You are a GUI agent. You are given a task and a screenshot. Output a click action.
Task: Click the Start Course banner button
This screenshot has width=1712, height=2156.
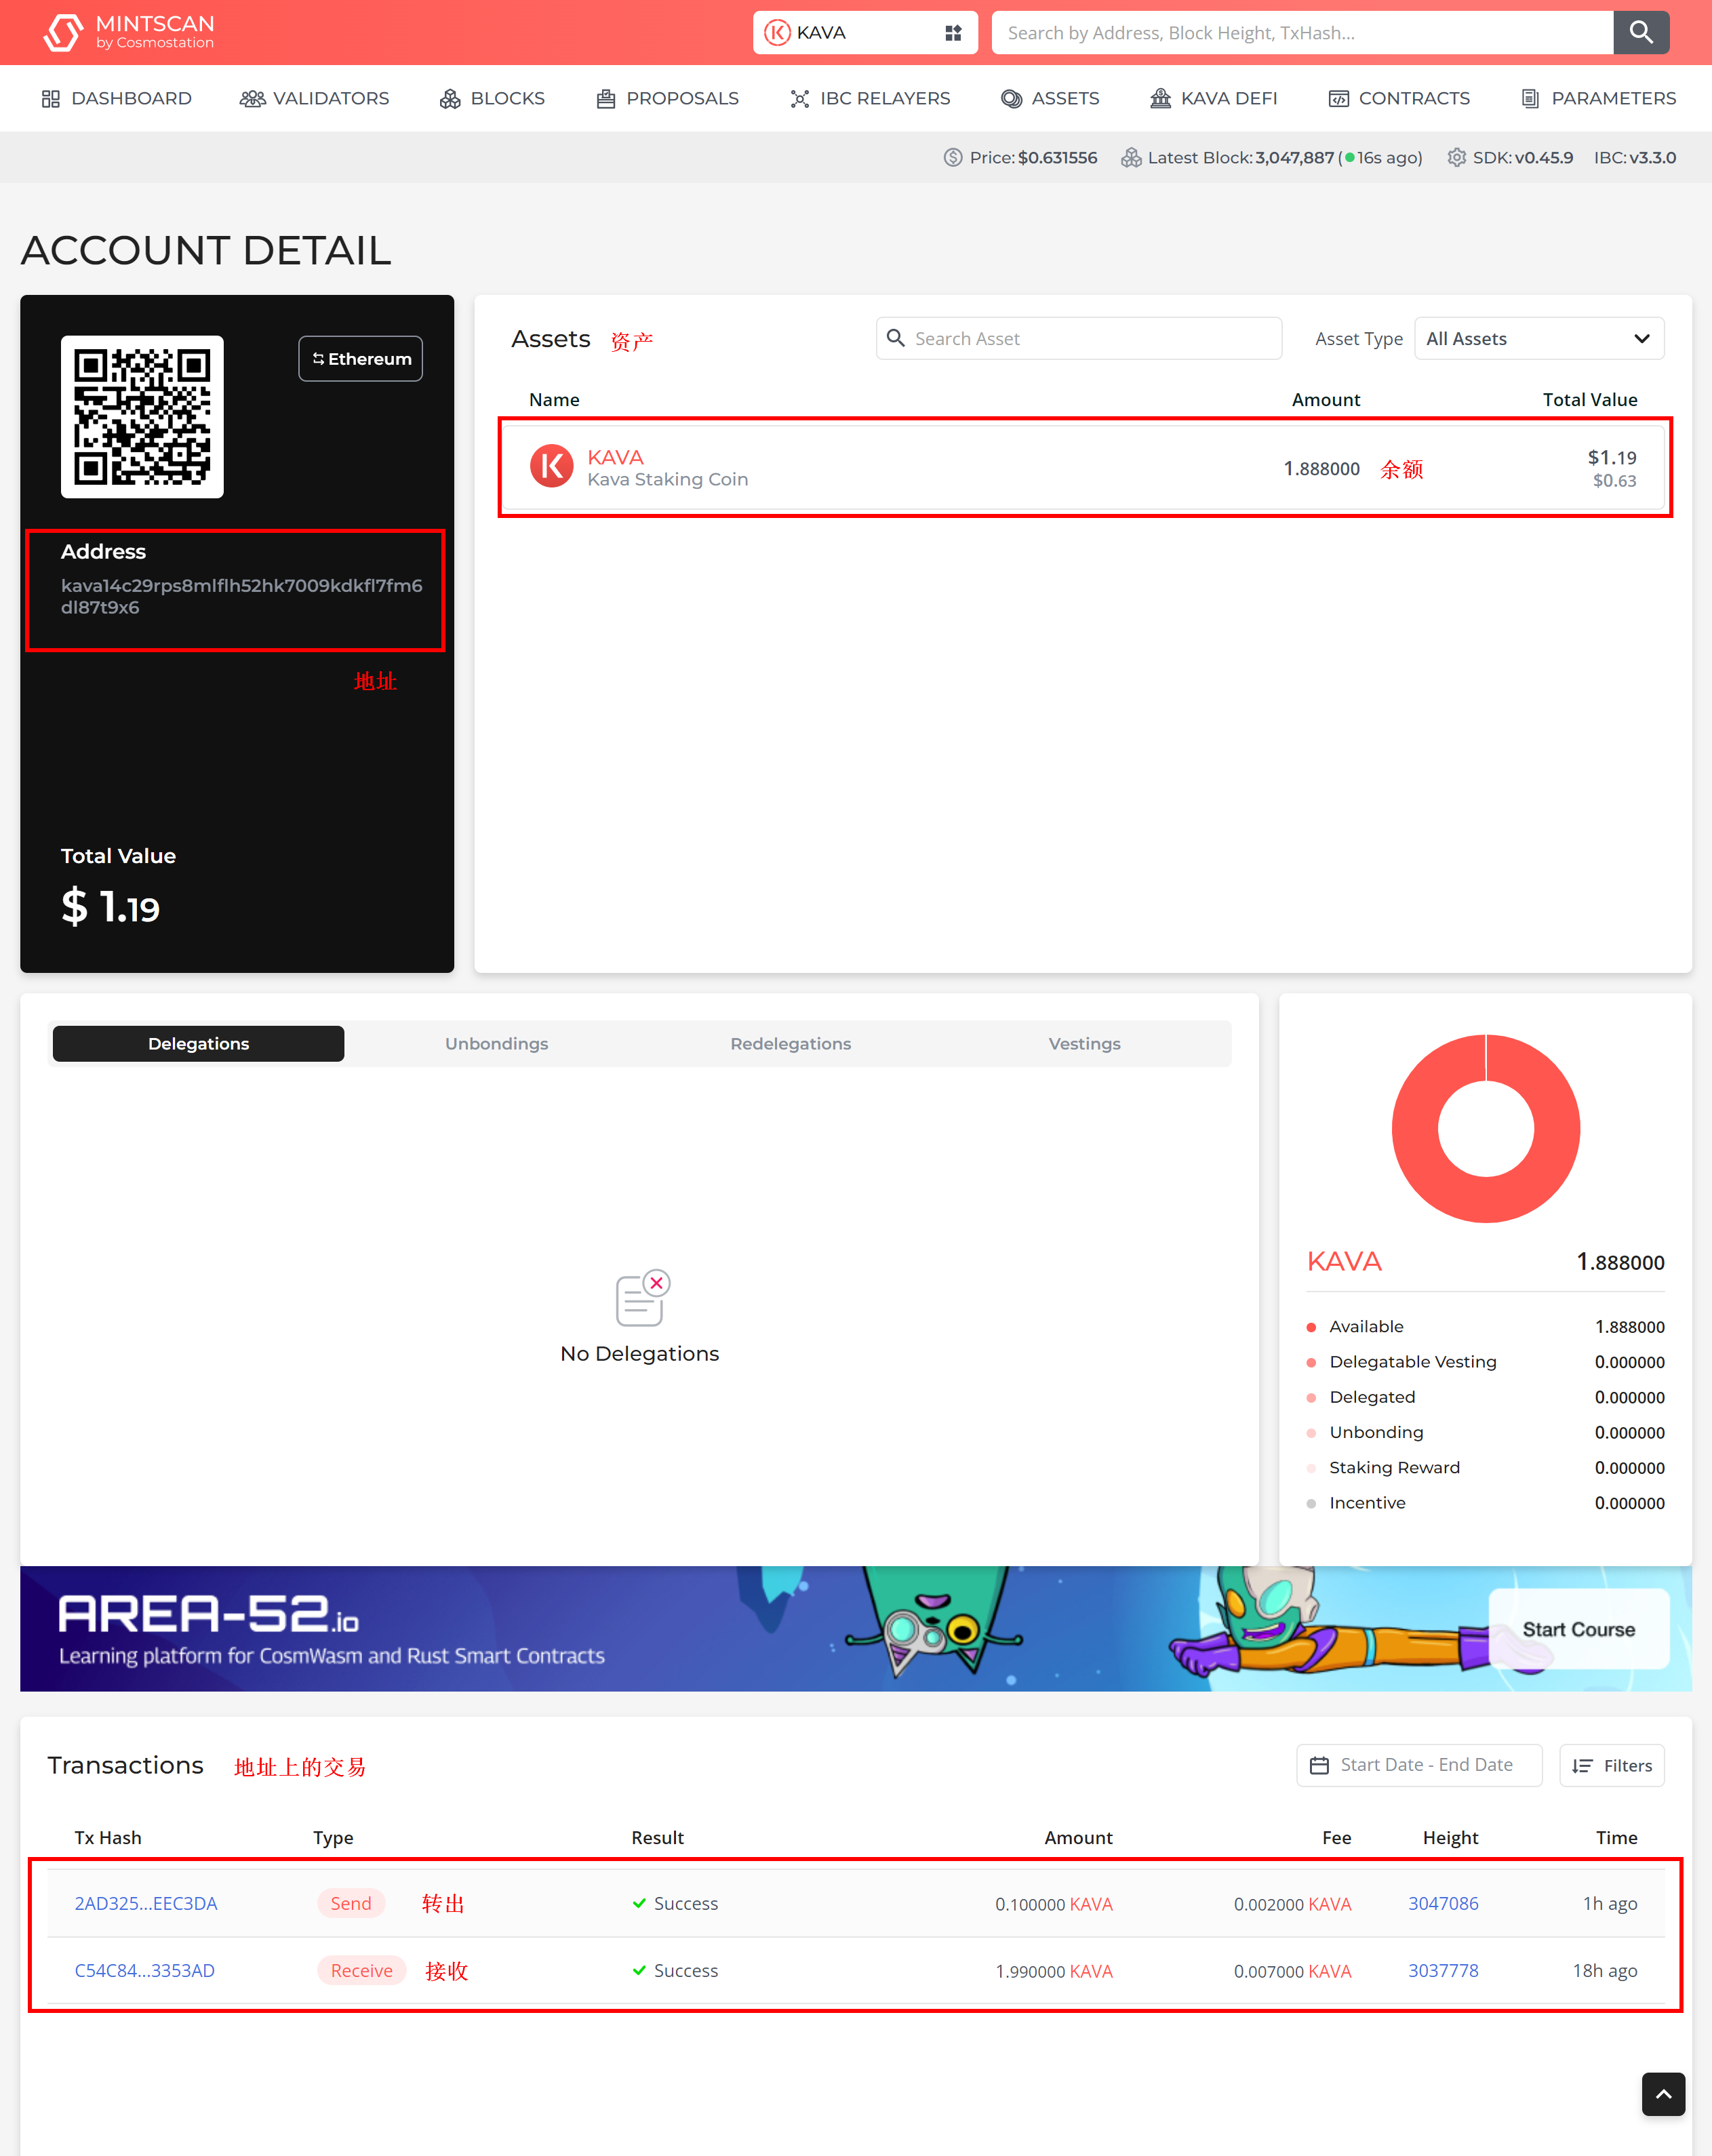[1578, 1629]
